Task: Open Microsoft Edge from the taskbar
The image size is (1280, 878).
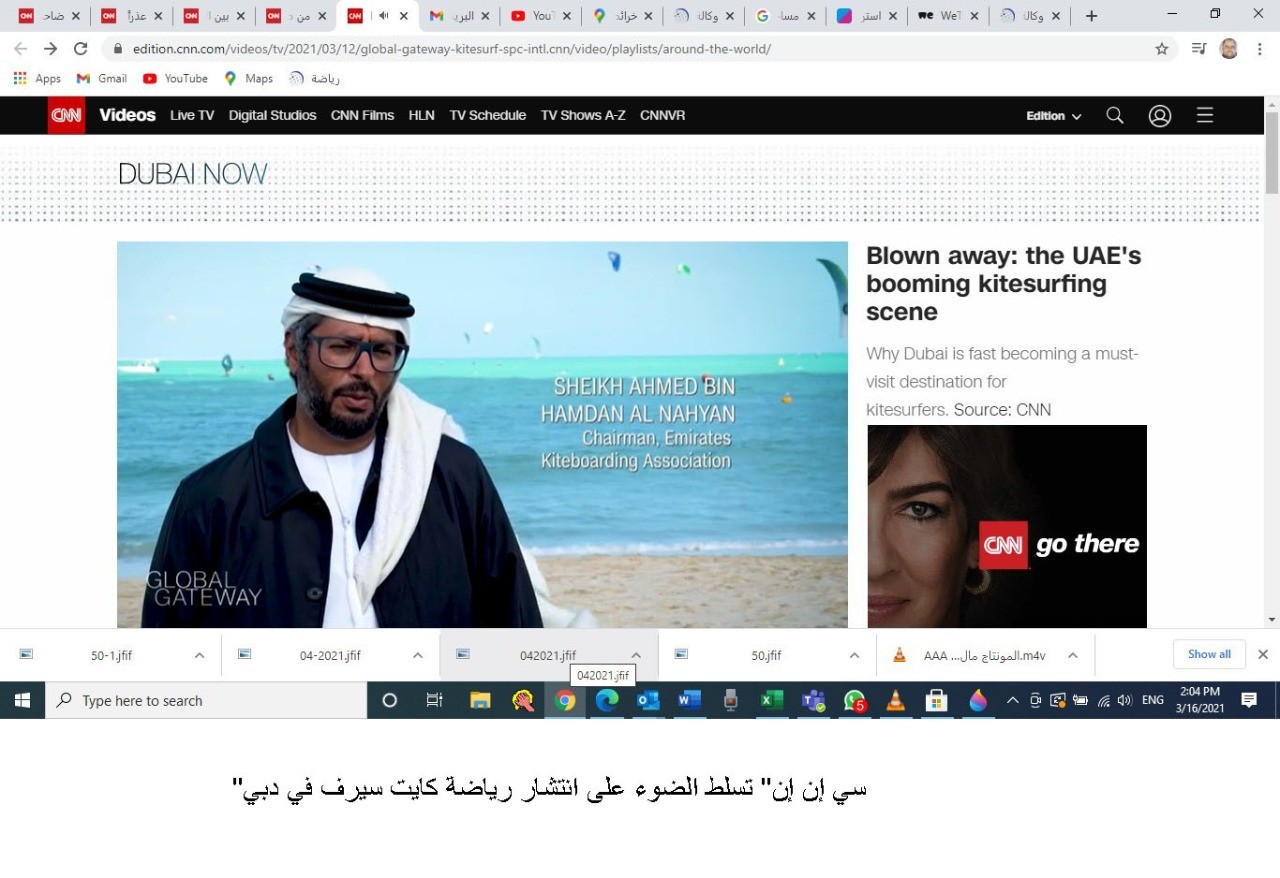Action: [x=607, y=700]
